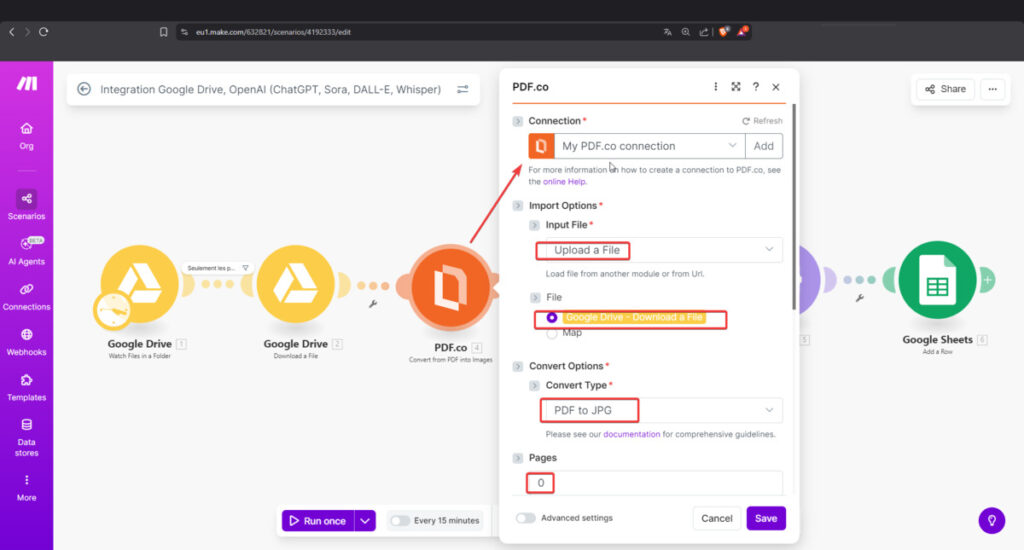Open the My PDF.co connection dropdown
The width and height of the screenshot is (1024, 550).
tap(648, 146)
